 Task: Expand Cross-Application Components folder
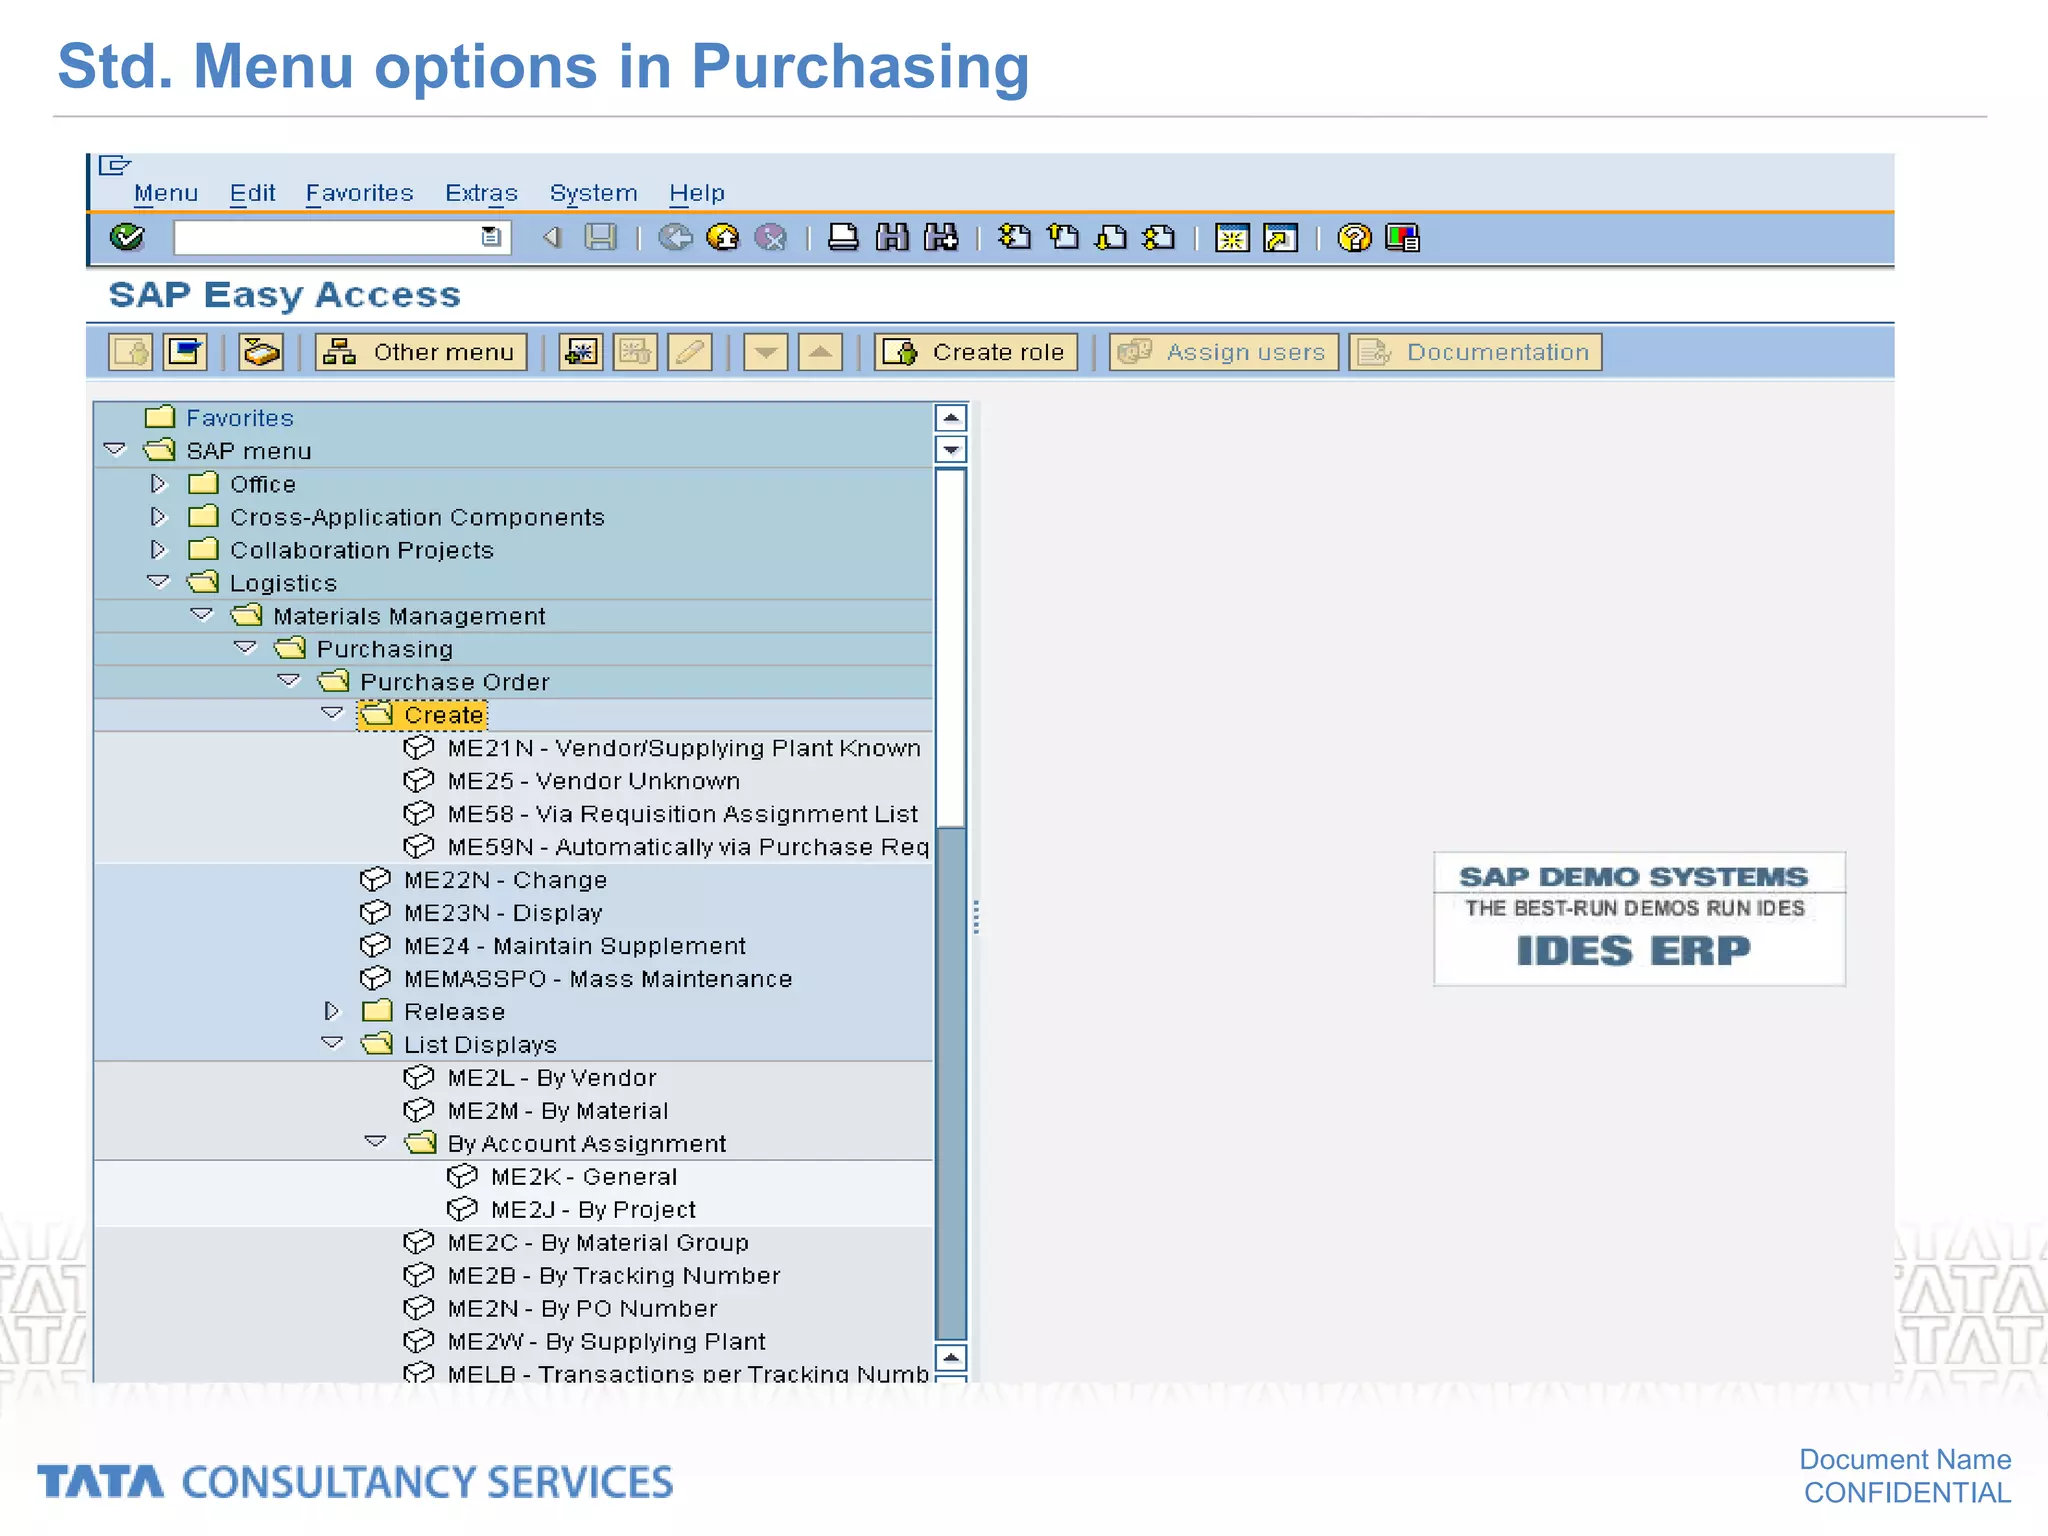pyautogui.click(x=158, y=517)
